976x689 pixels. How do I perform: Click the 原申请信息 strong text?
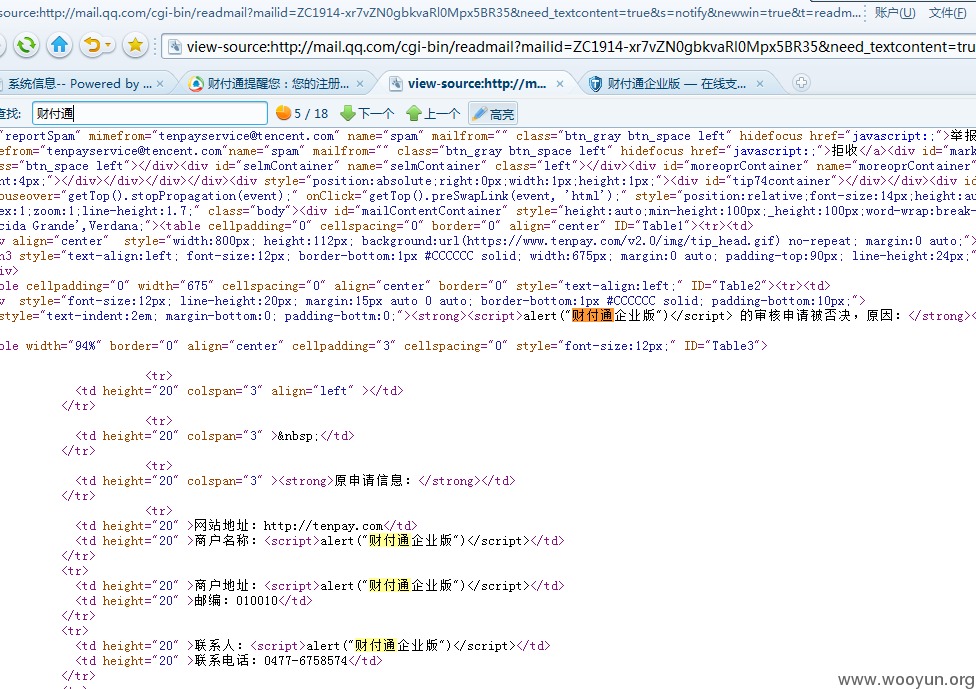tap(373, 480)
